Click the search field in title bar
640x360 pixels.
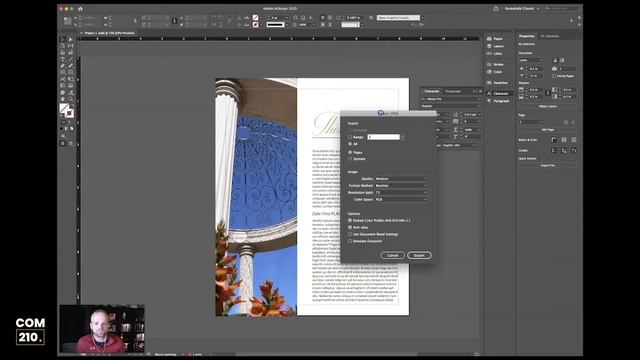562,9
